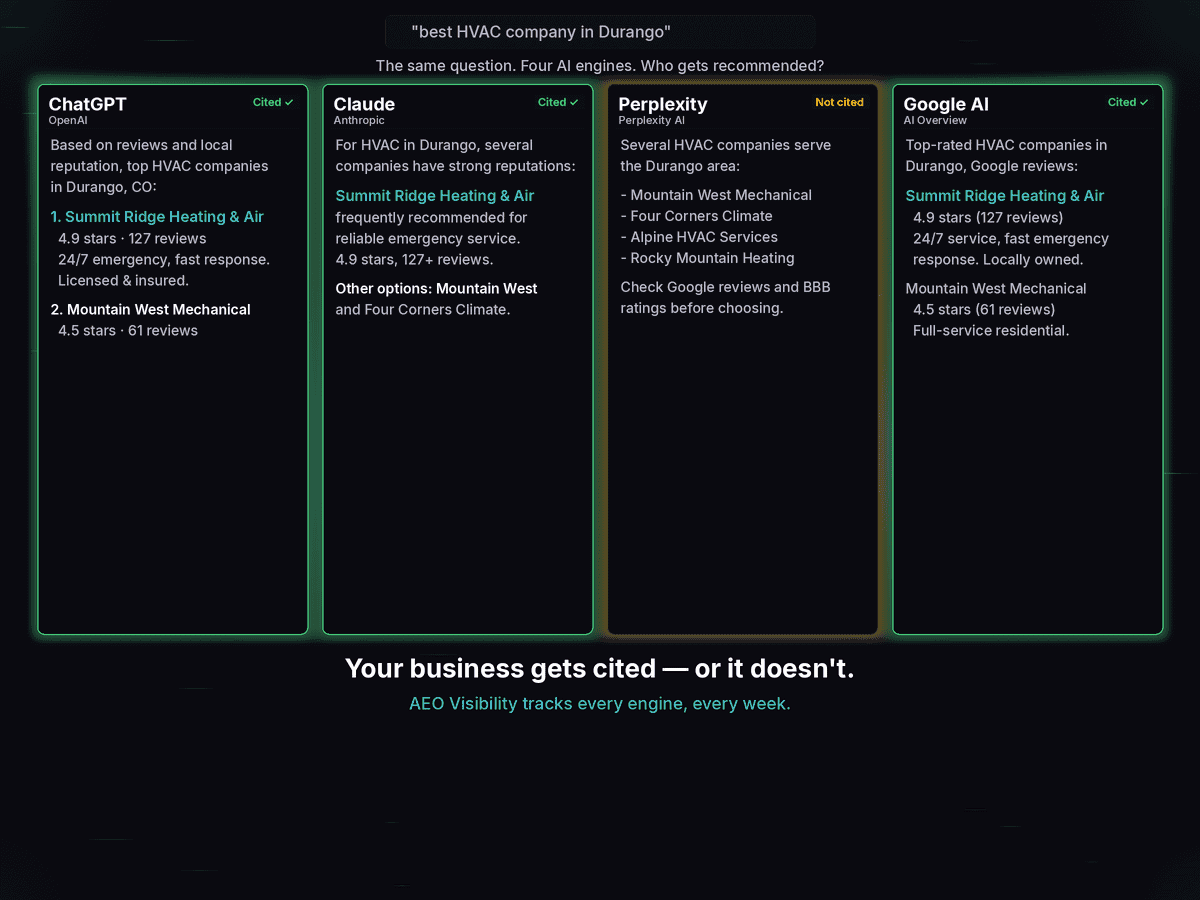The width and height of the screenshot is (1200, 900).
Task: Click "4.9 stars · 127 reviews" in ChatGPT card
Action: [132, 239]
